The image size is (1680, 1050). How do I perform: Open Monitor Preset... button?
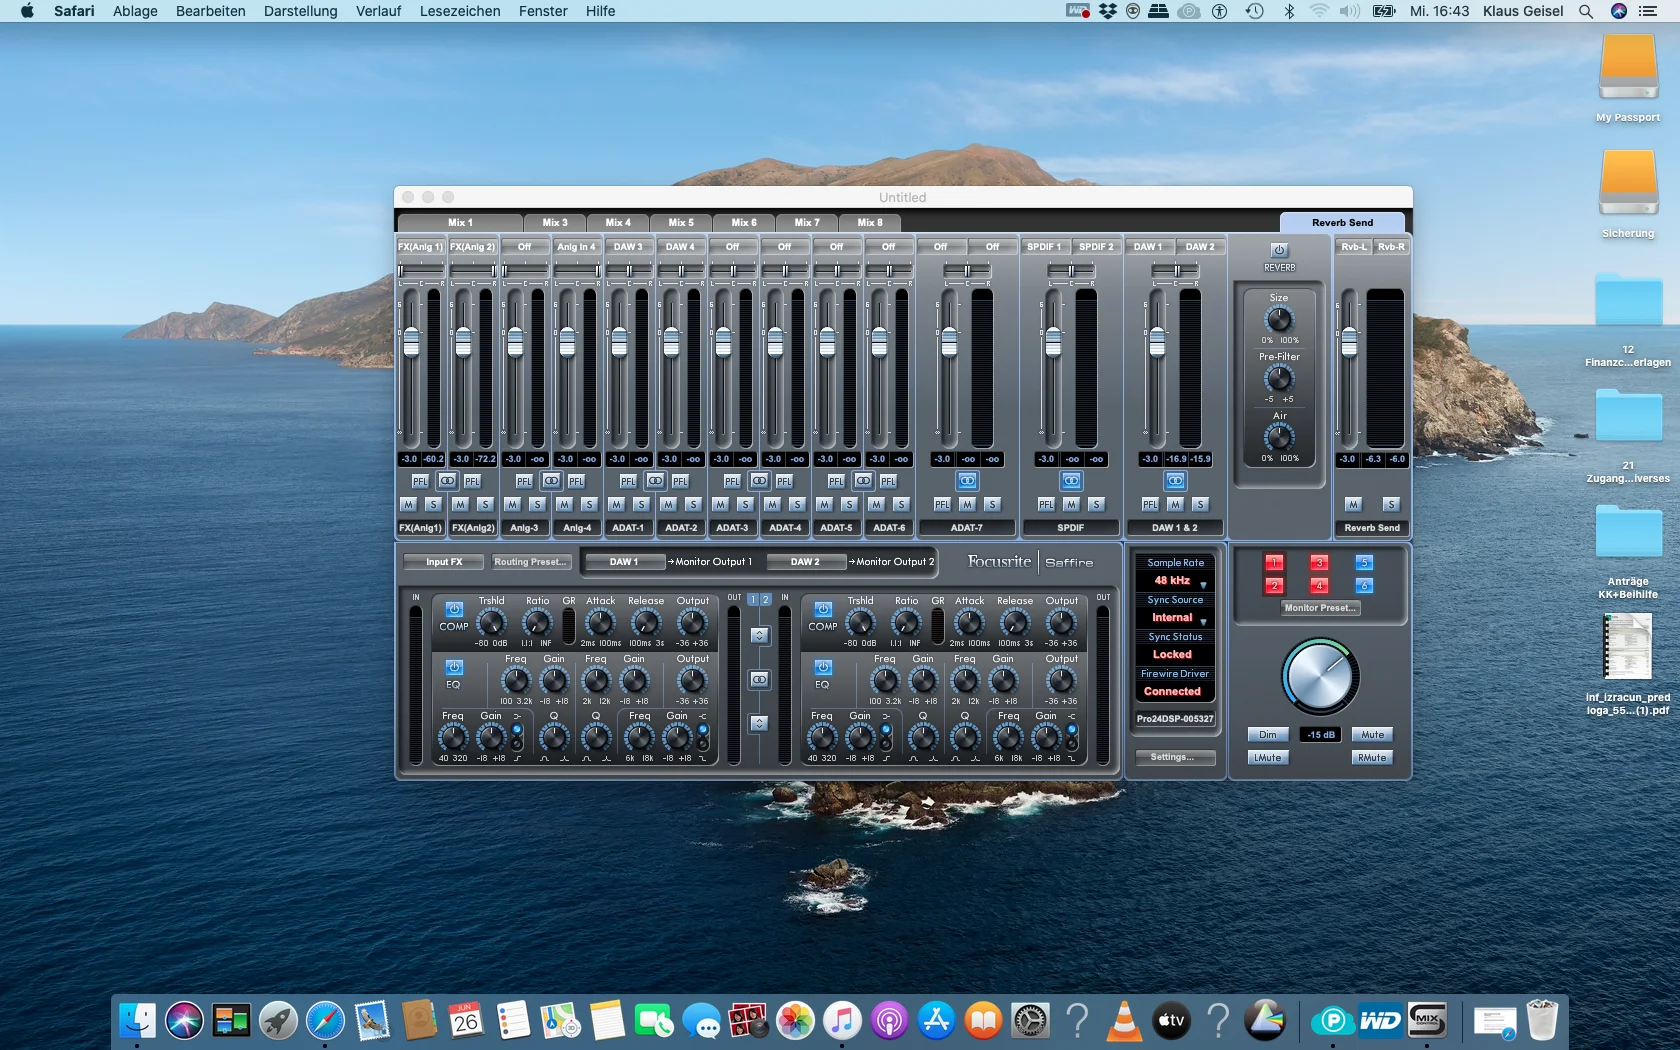[x=1320, y=608]
